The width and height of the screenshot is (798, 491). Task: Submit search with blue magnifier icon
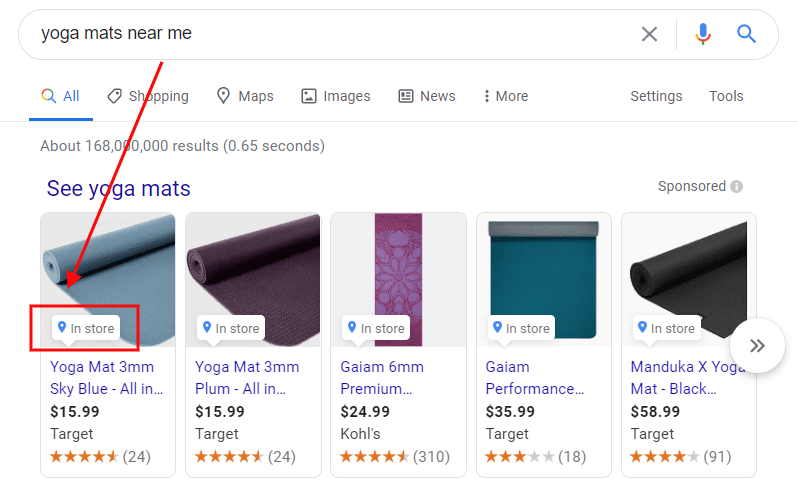pos(746,34)
